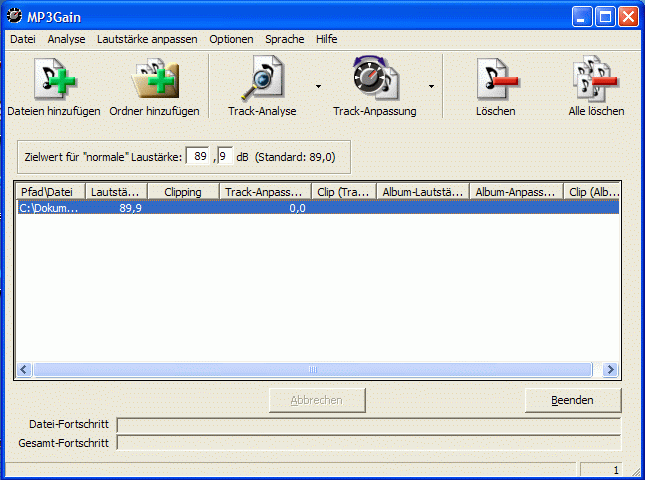Click the greyed Abbrechen button

317,400
